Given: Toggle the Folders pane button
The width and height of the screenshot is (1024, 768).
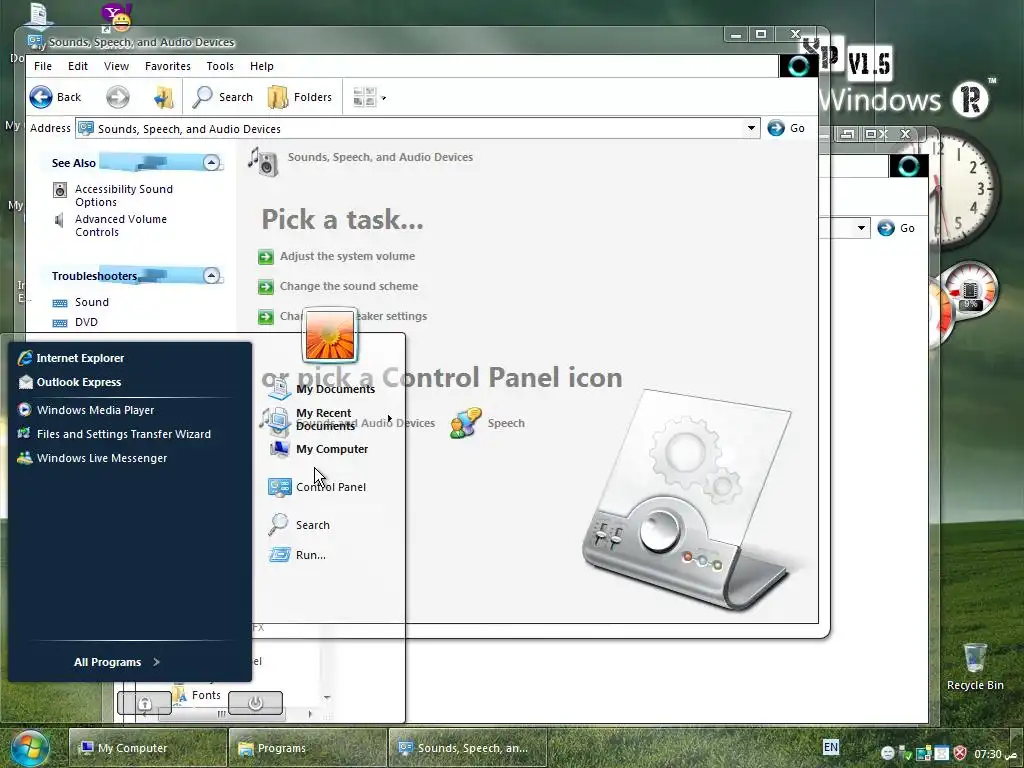Looking at the screenshot, I should point(300,97).
